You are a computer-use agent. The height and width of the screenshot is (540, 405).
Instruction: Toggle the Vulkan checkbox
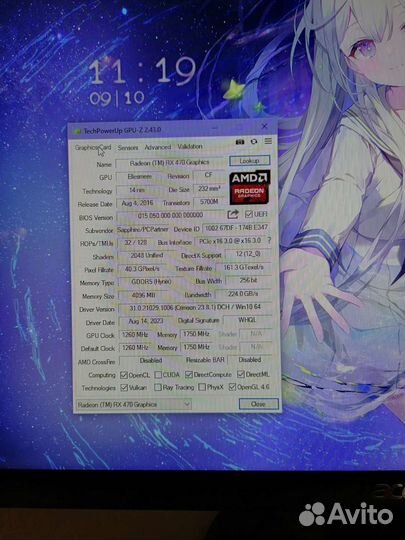click(124, 388)
